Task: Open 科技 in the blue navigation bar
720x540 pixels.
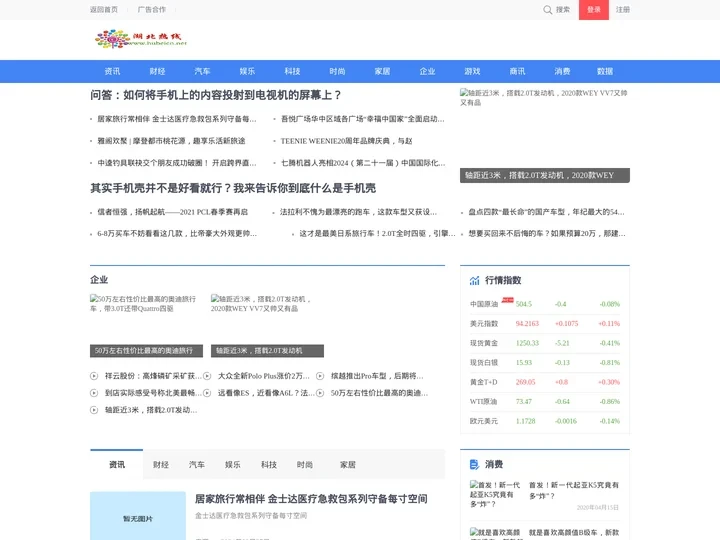Action: click(x=292, y=71)
